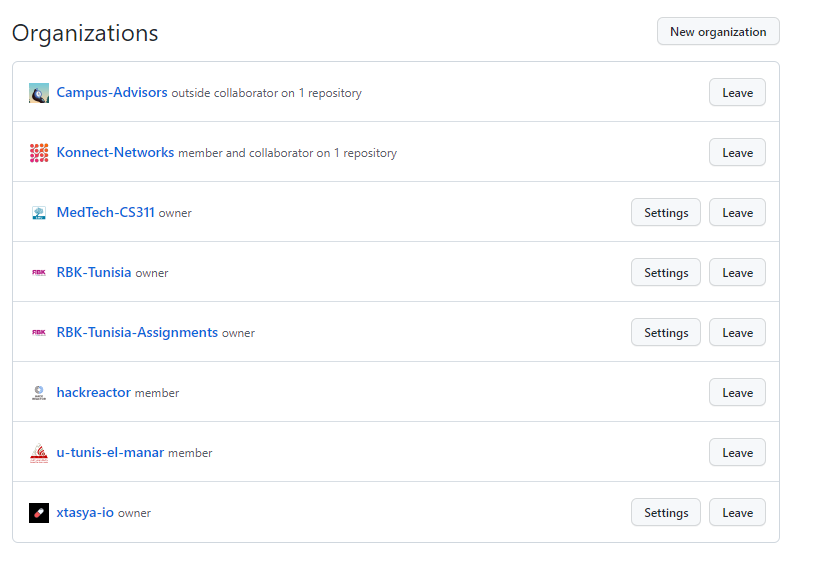
Task: Click the Konnect-Networks red dotted avatar
Action: 39,153
